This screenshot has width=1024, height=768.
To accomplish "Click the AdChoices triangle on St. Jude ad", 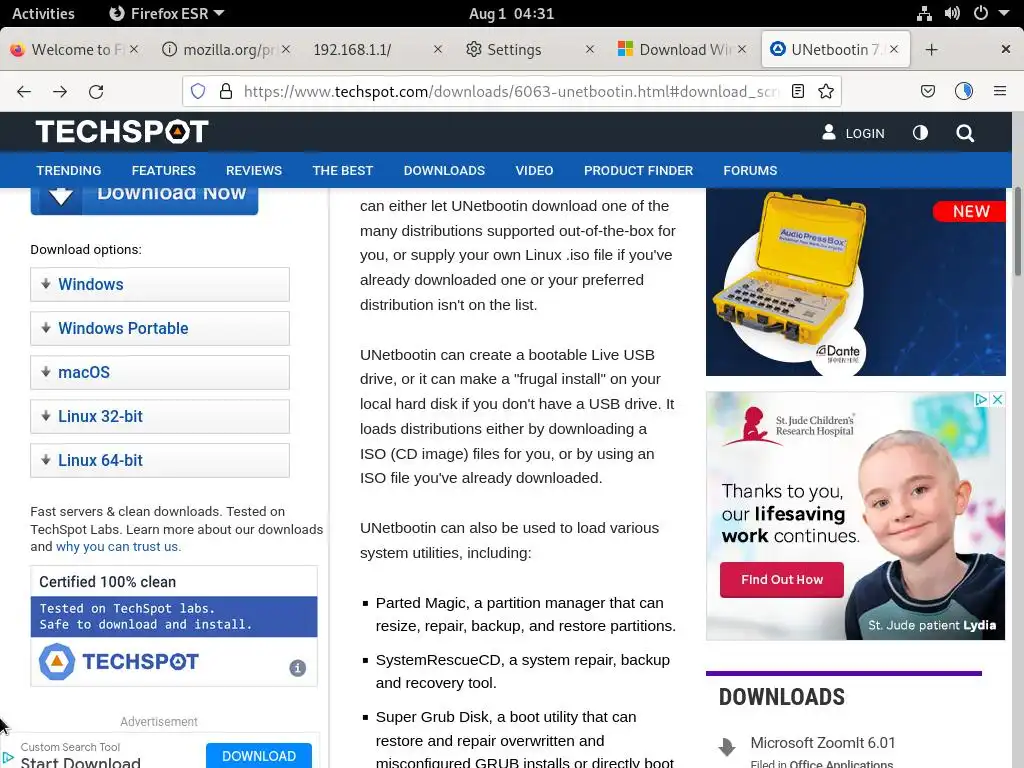I will pyautogui.click(x=981, y=400).
